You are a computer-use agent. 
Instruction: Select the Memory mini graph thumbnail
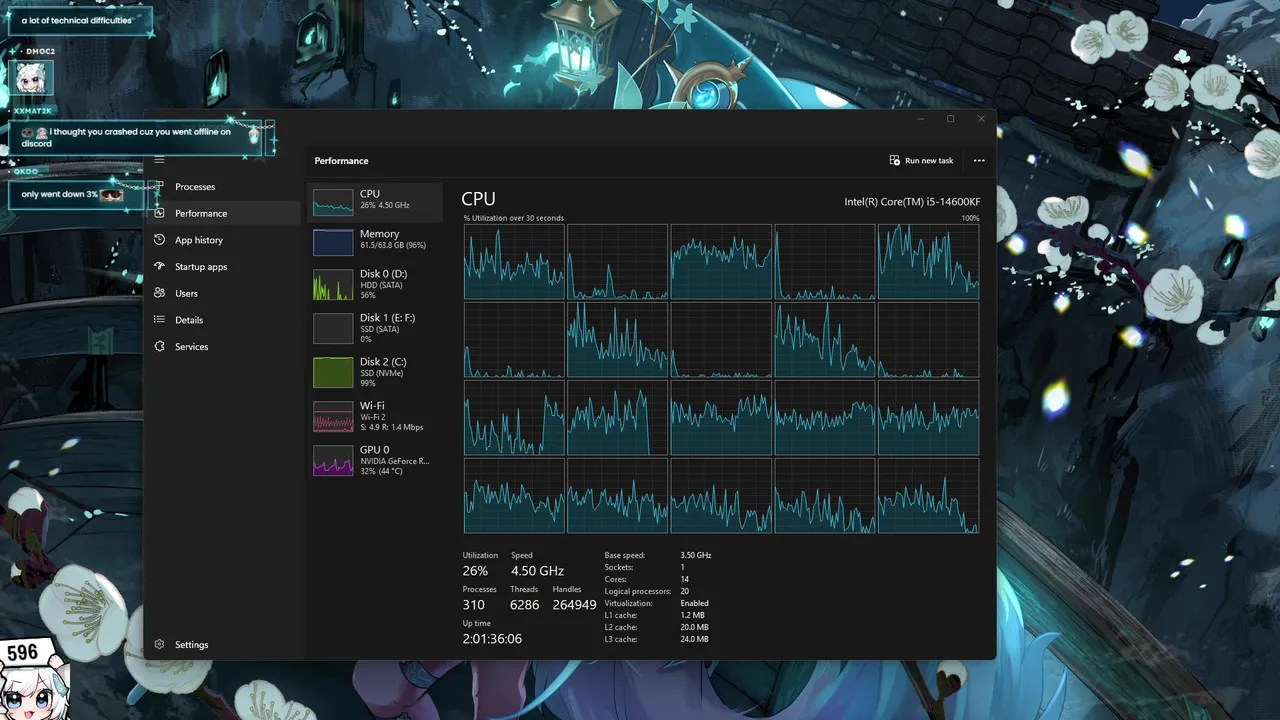(x=333, y=242)
